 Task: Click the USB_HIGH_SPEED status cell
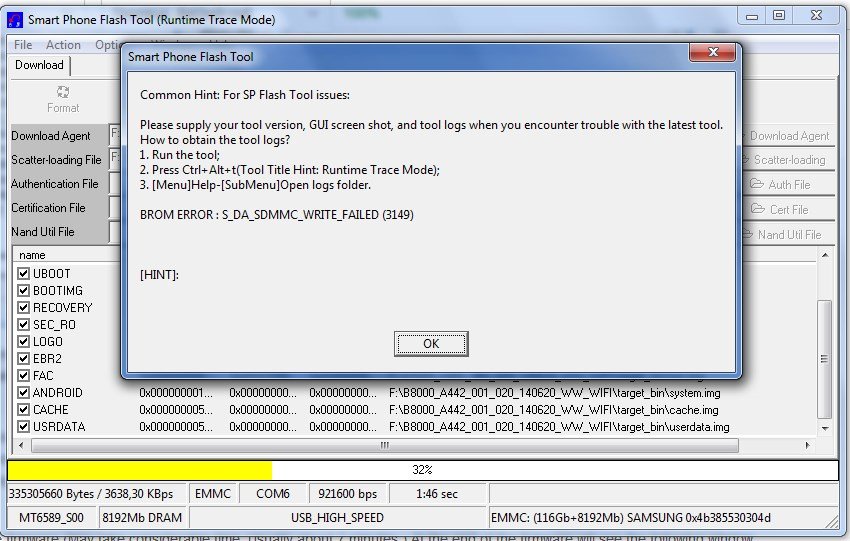(337, 518)
